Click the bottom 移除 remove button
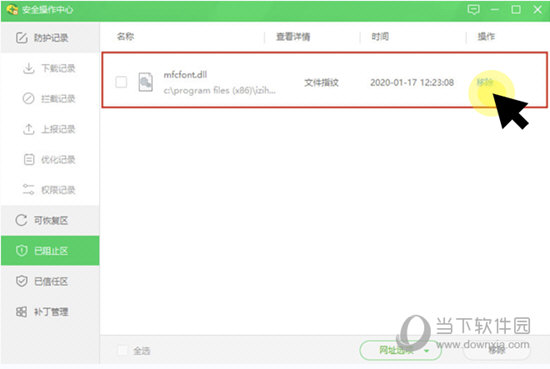Image resolution: width=550 pixels, height=369 pixels. (496, 350)
